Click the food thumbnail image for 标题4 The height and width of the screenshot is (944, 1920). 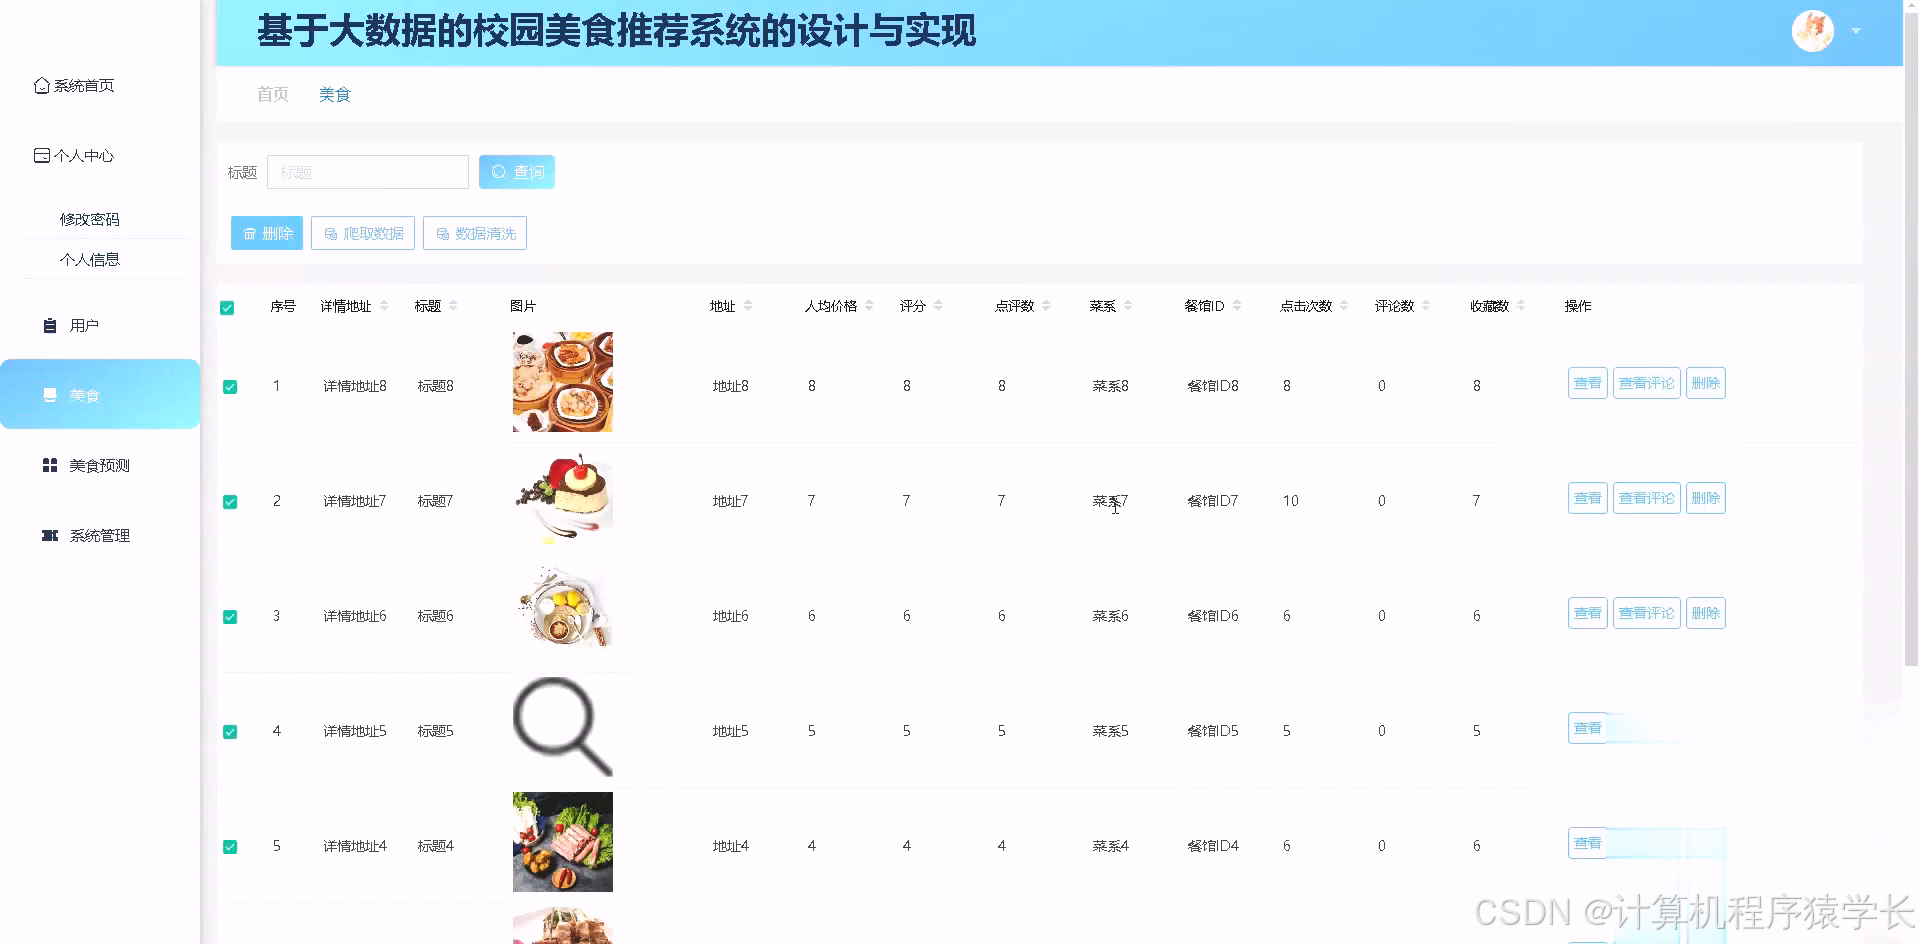[x=562, y=841]
